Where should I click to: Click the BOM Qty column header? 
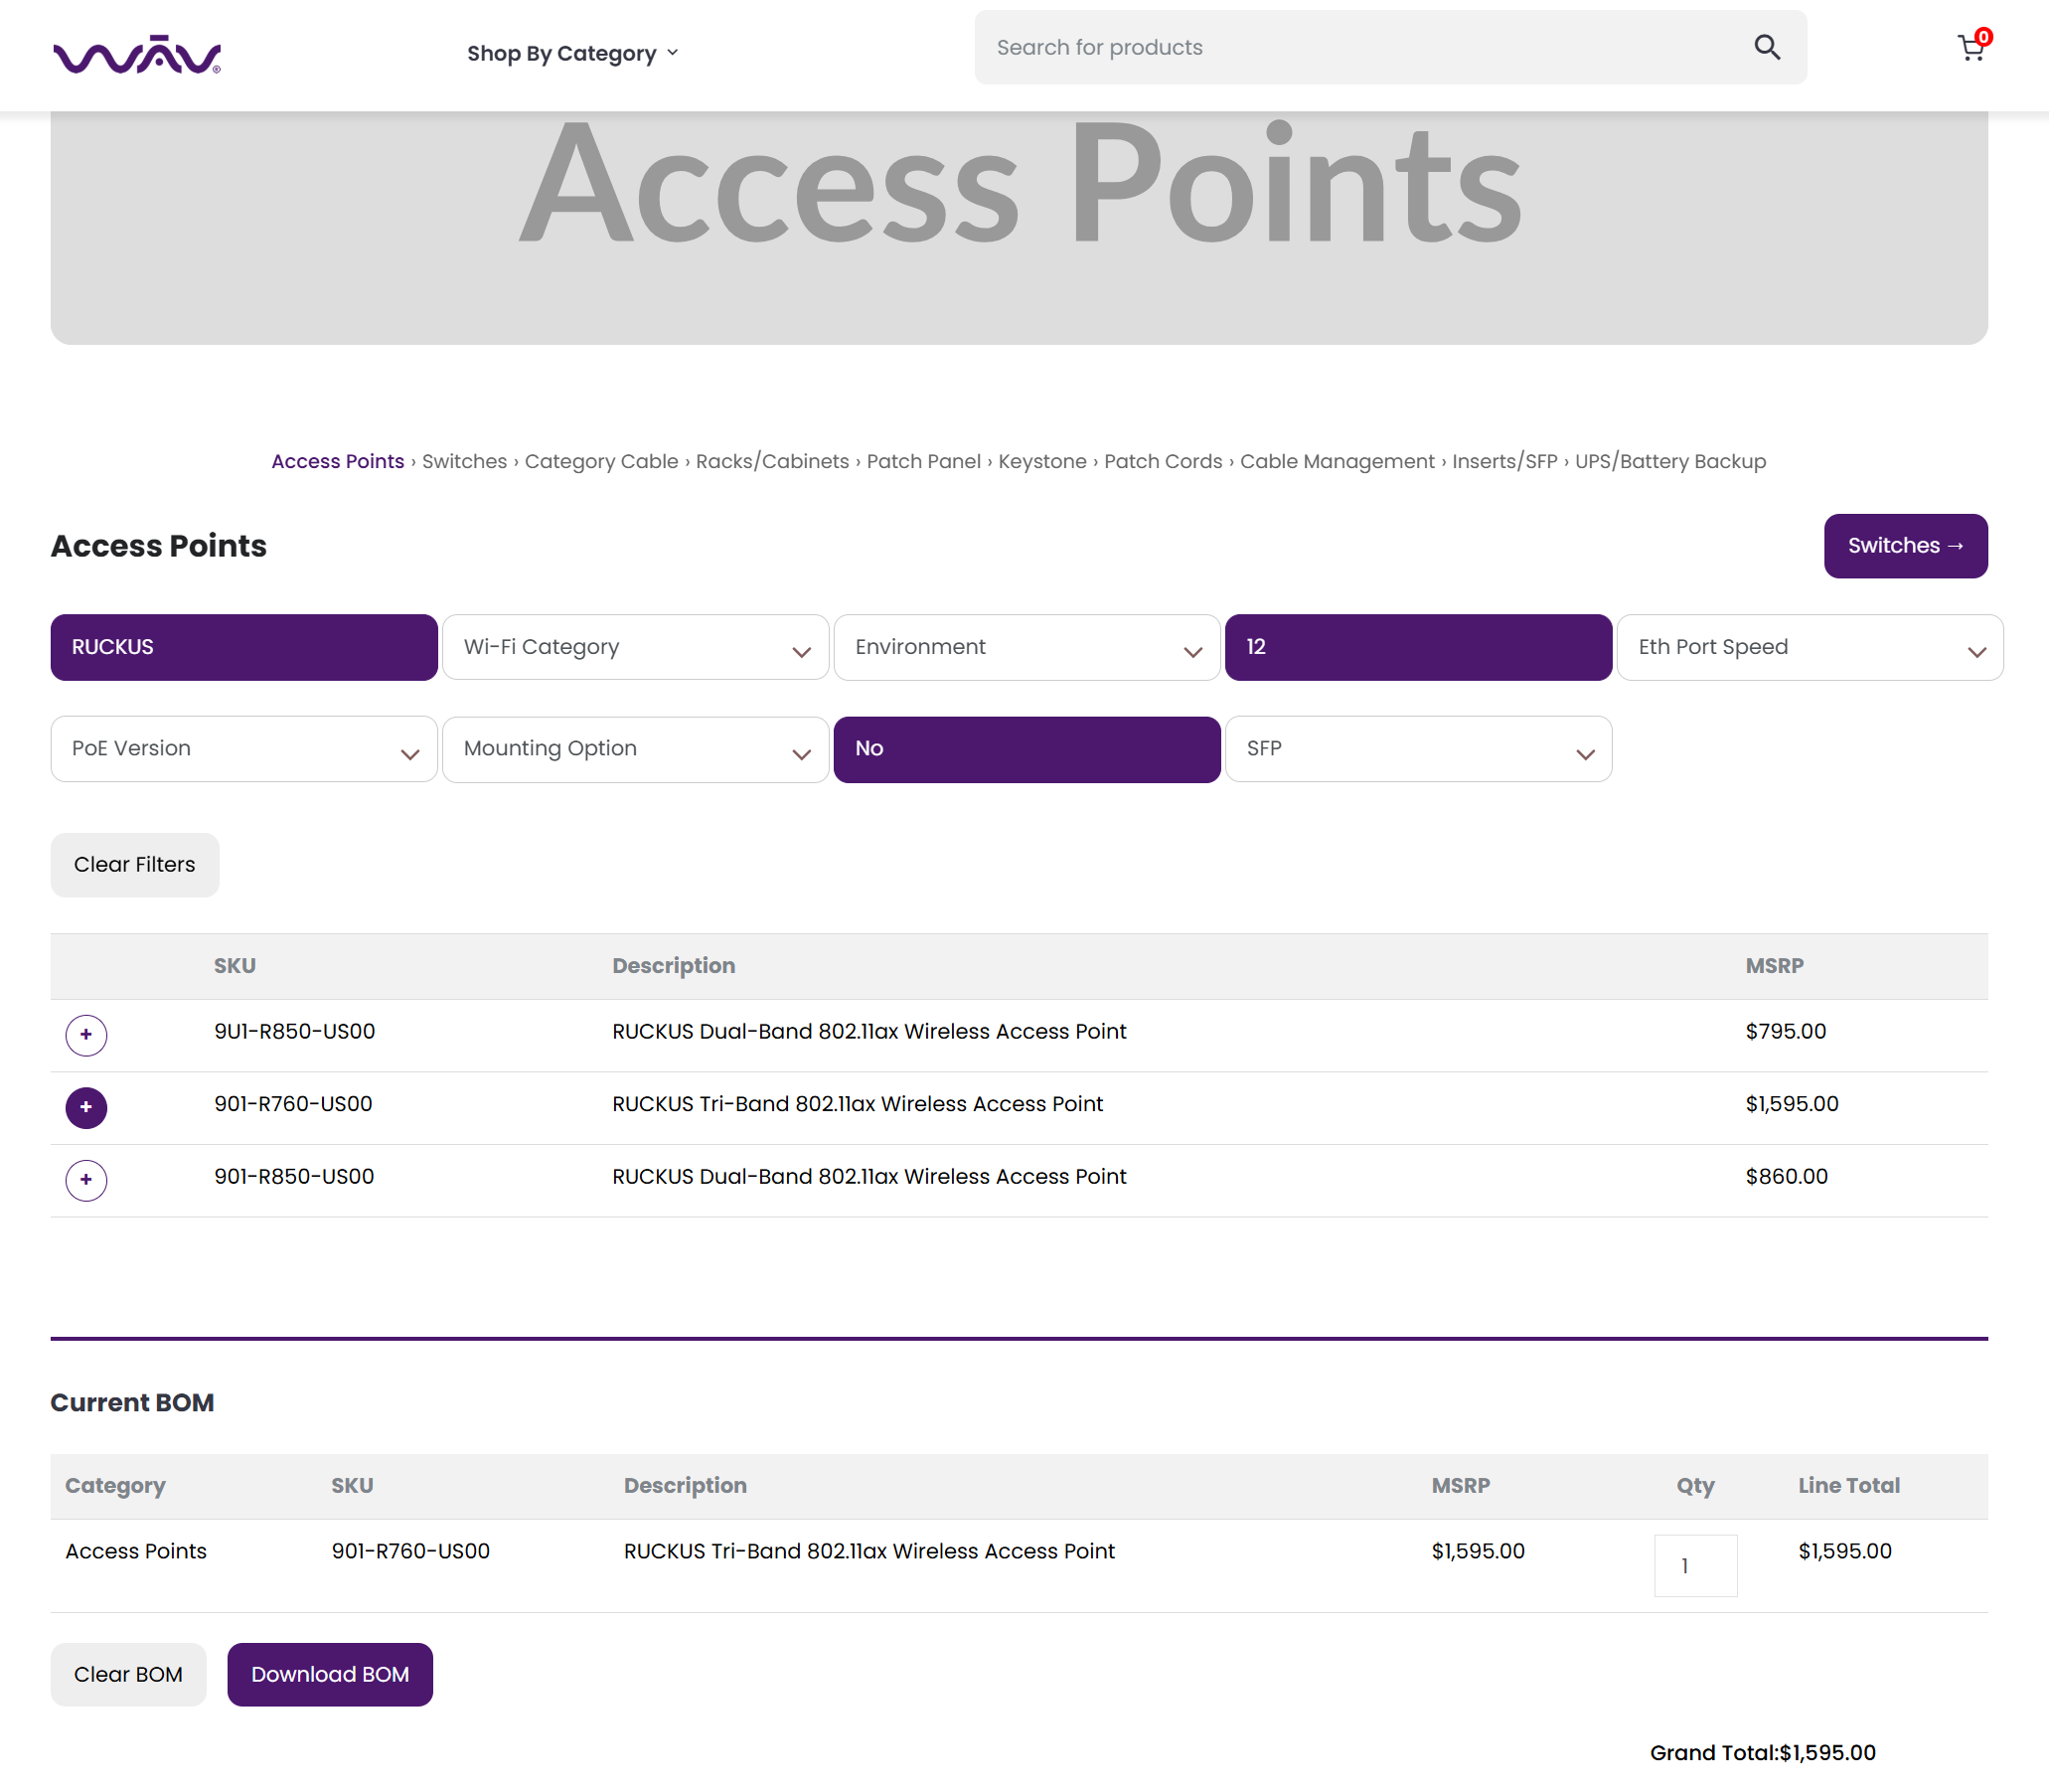[1695, 1486]
